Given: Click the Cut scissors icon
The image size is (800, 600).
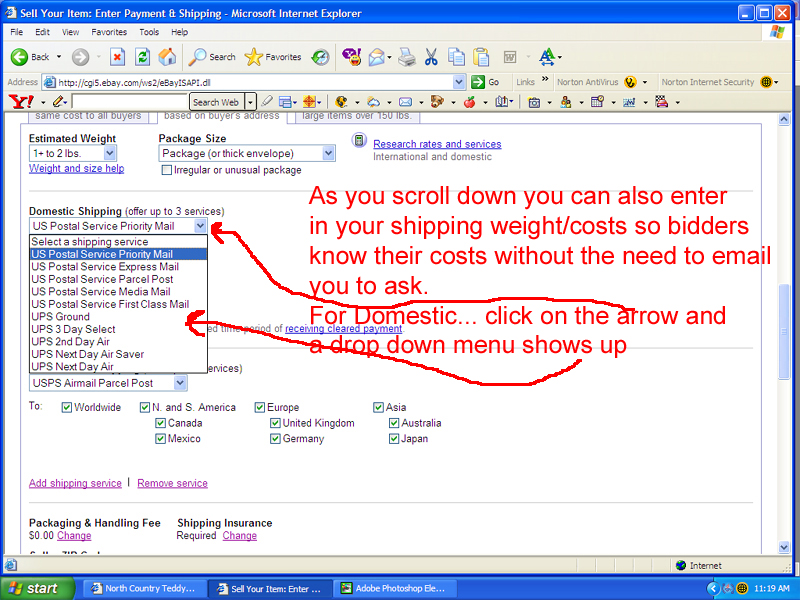Looking at the screenshot, I should click(x=431, y=57).
